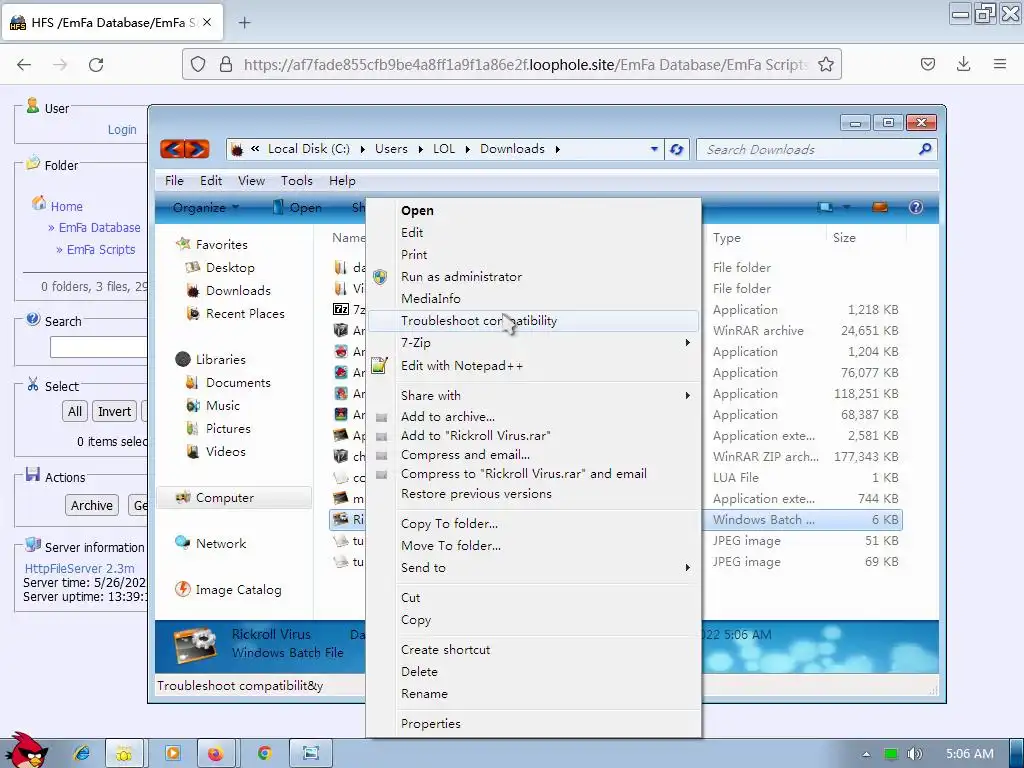The height and width of the screenshot is (768, 1024).
Task: Toggle the preview pane icon in Explorer
Action: click(880, 208)
